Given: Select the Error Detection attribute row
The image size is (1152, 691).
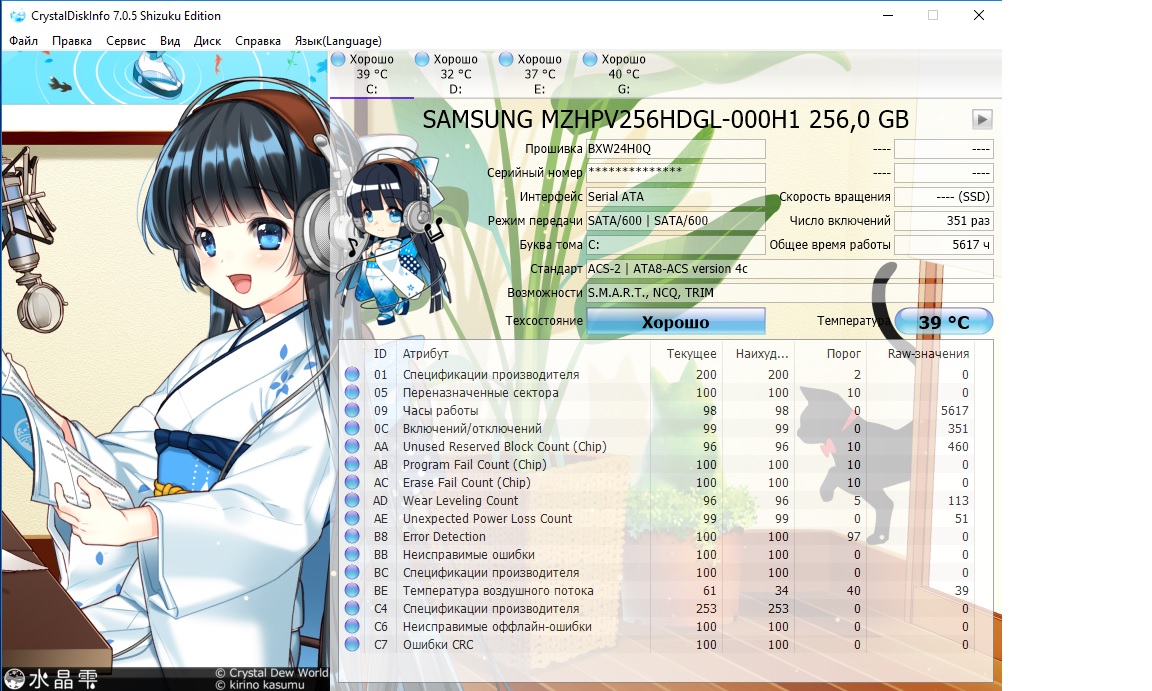Looking at the screenshot, I should (658, 537).
